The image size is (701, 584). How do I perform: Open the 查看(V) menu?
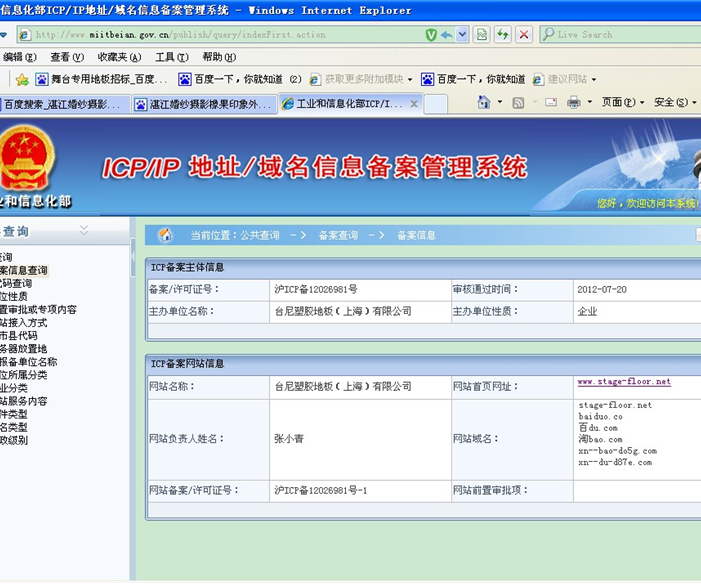click(x=67, y=57)
